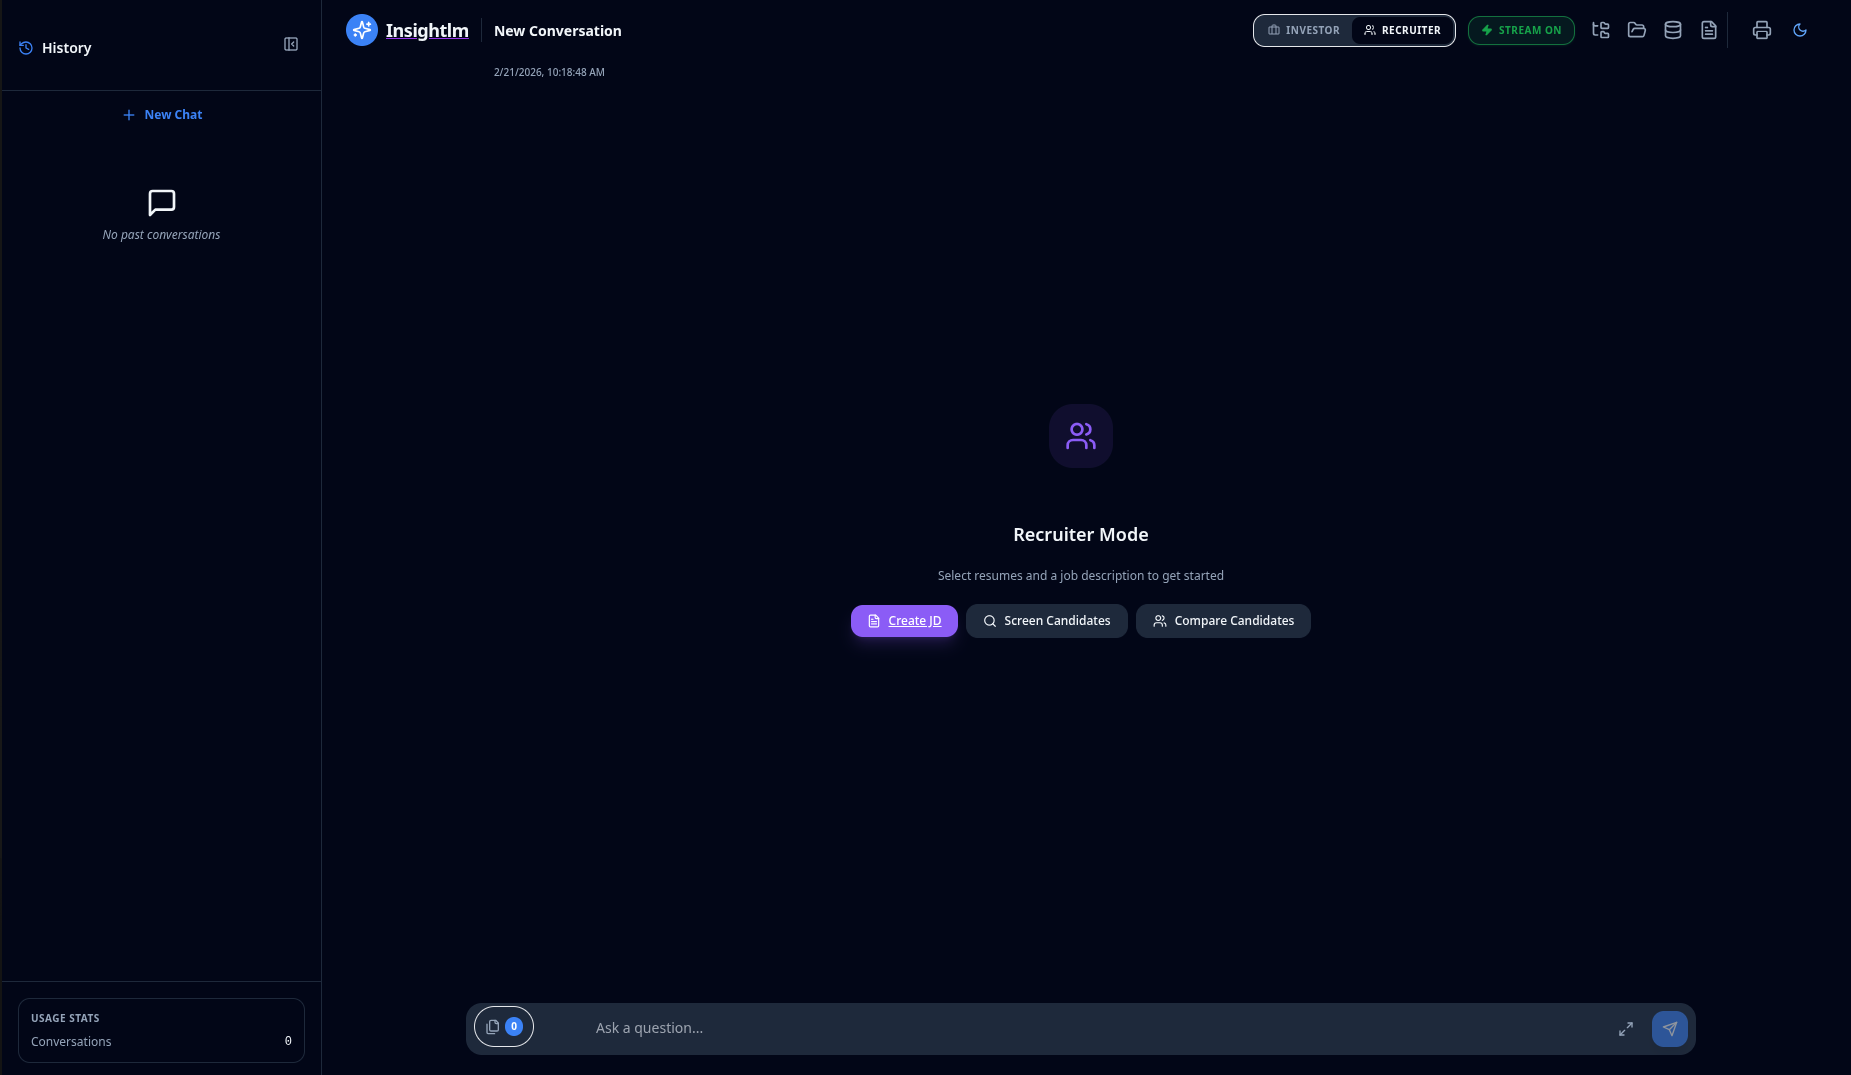Select the Recruiter mode tab
The image size is (1851, 1075).
point(1402,30)
